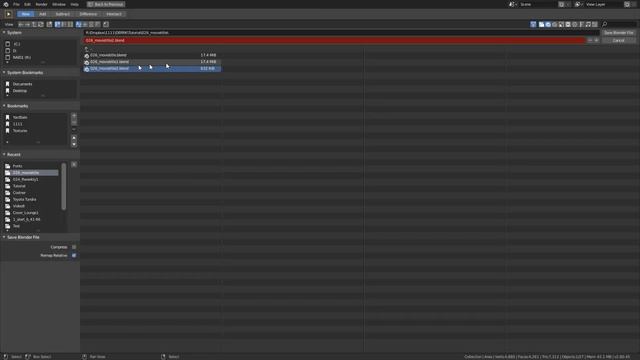Select the Difference selection mode
Viewport: 640px width, 360px height.
click(x=88, y=14)
